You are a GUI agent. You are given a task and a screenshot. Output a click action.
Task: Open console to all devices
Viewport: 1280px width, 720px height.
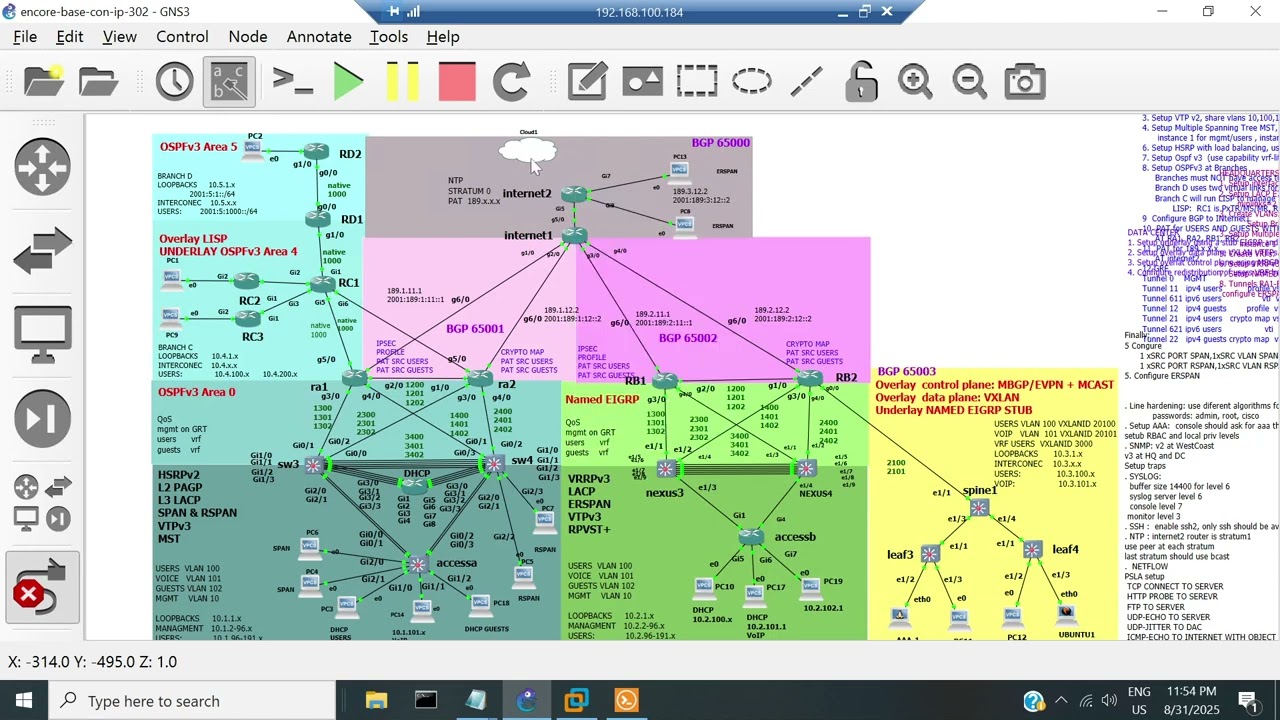[293, 81]
